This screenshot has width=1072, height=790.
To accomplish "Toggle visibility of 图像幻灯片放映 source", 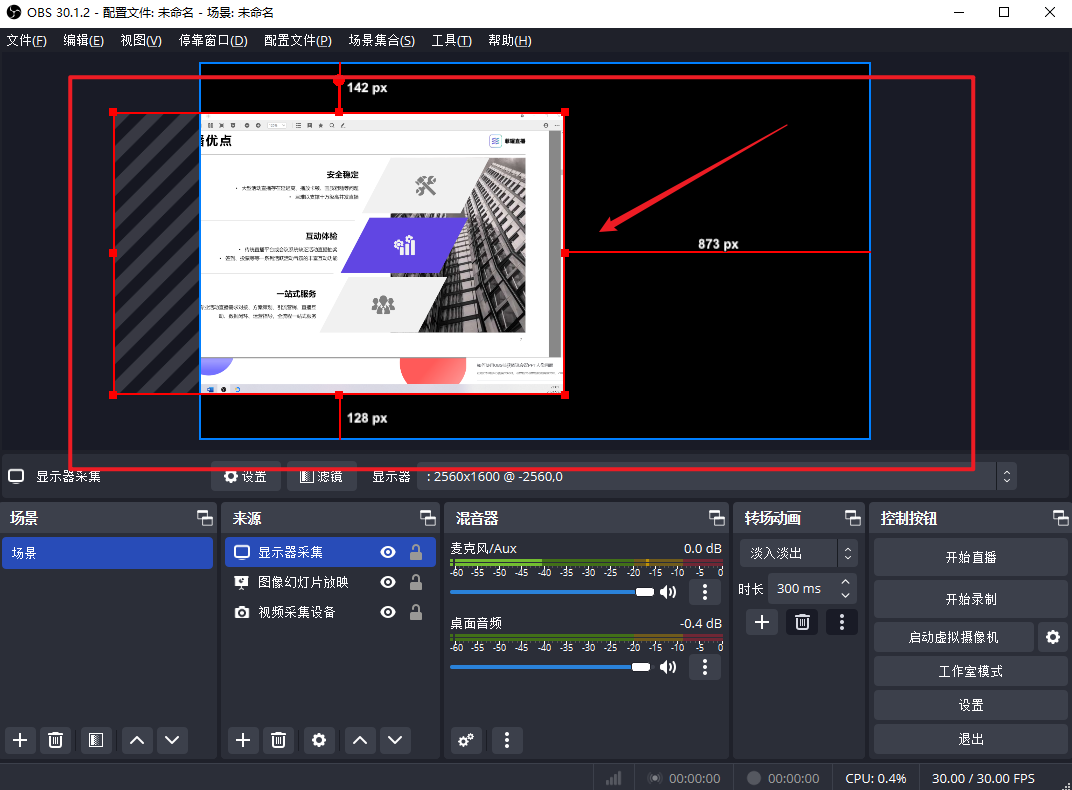I will (x=388, y=582).
